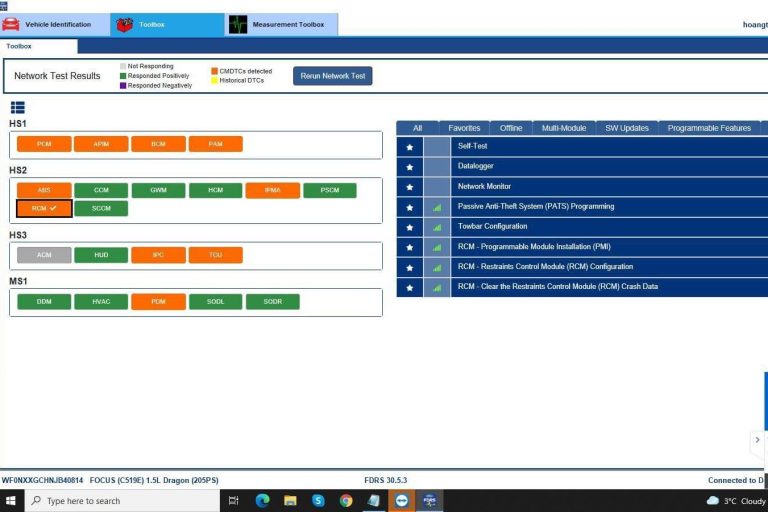This screenshot has height=512, width=768.
Task: Open the Programmable Features tab
Action: pyautogui.click(x=709, y=128)
